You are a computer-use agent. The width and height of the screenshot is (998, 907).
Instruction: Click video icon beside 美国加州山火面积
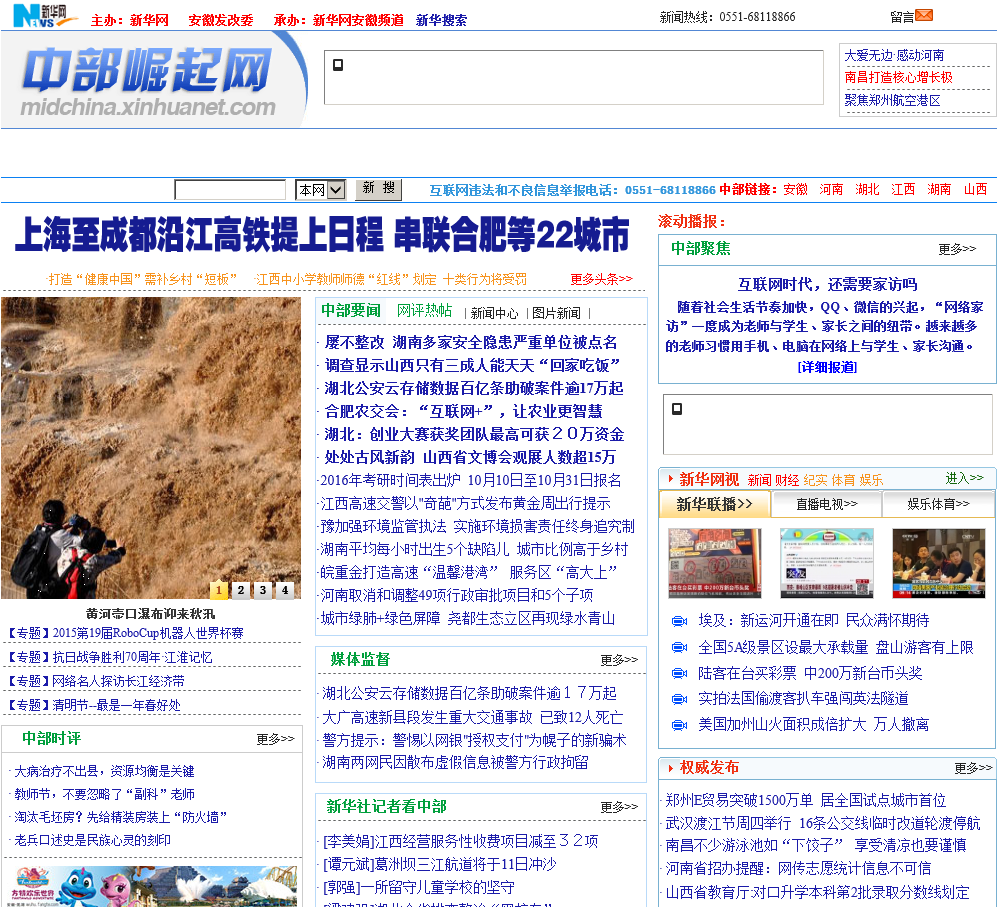(679, 724)
